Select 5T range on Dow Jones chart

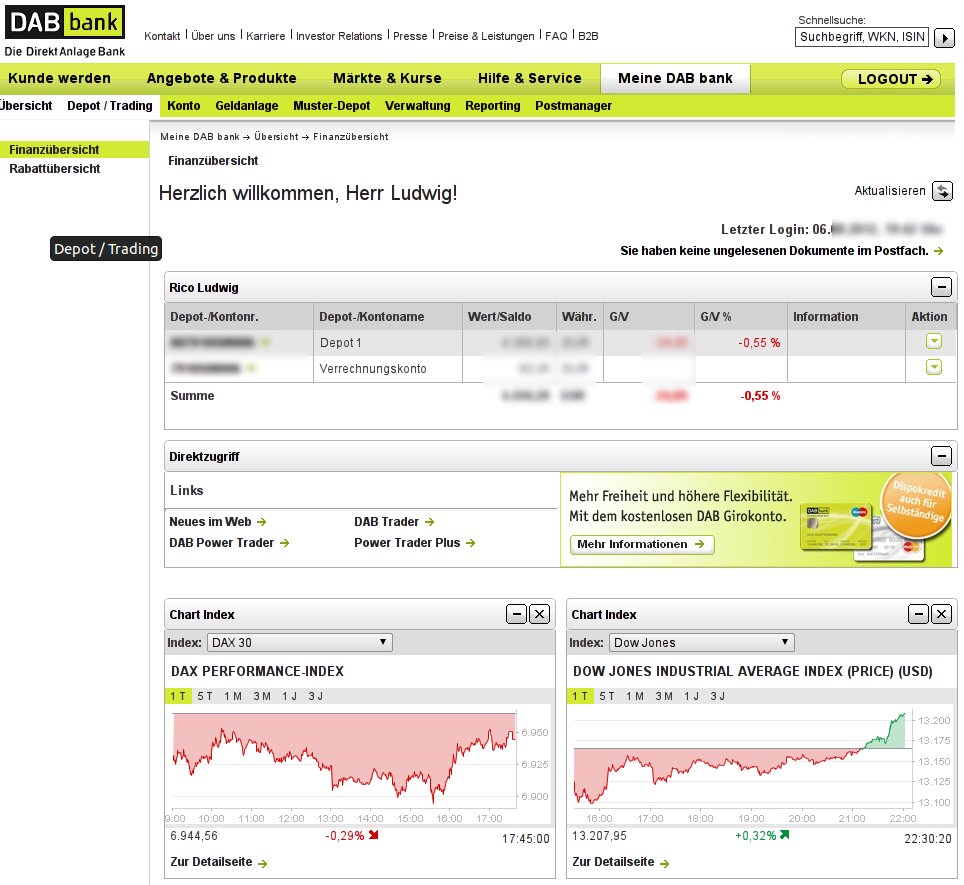click(607, 696)
